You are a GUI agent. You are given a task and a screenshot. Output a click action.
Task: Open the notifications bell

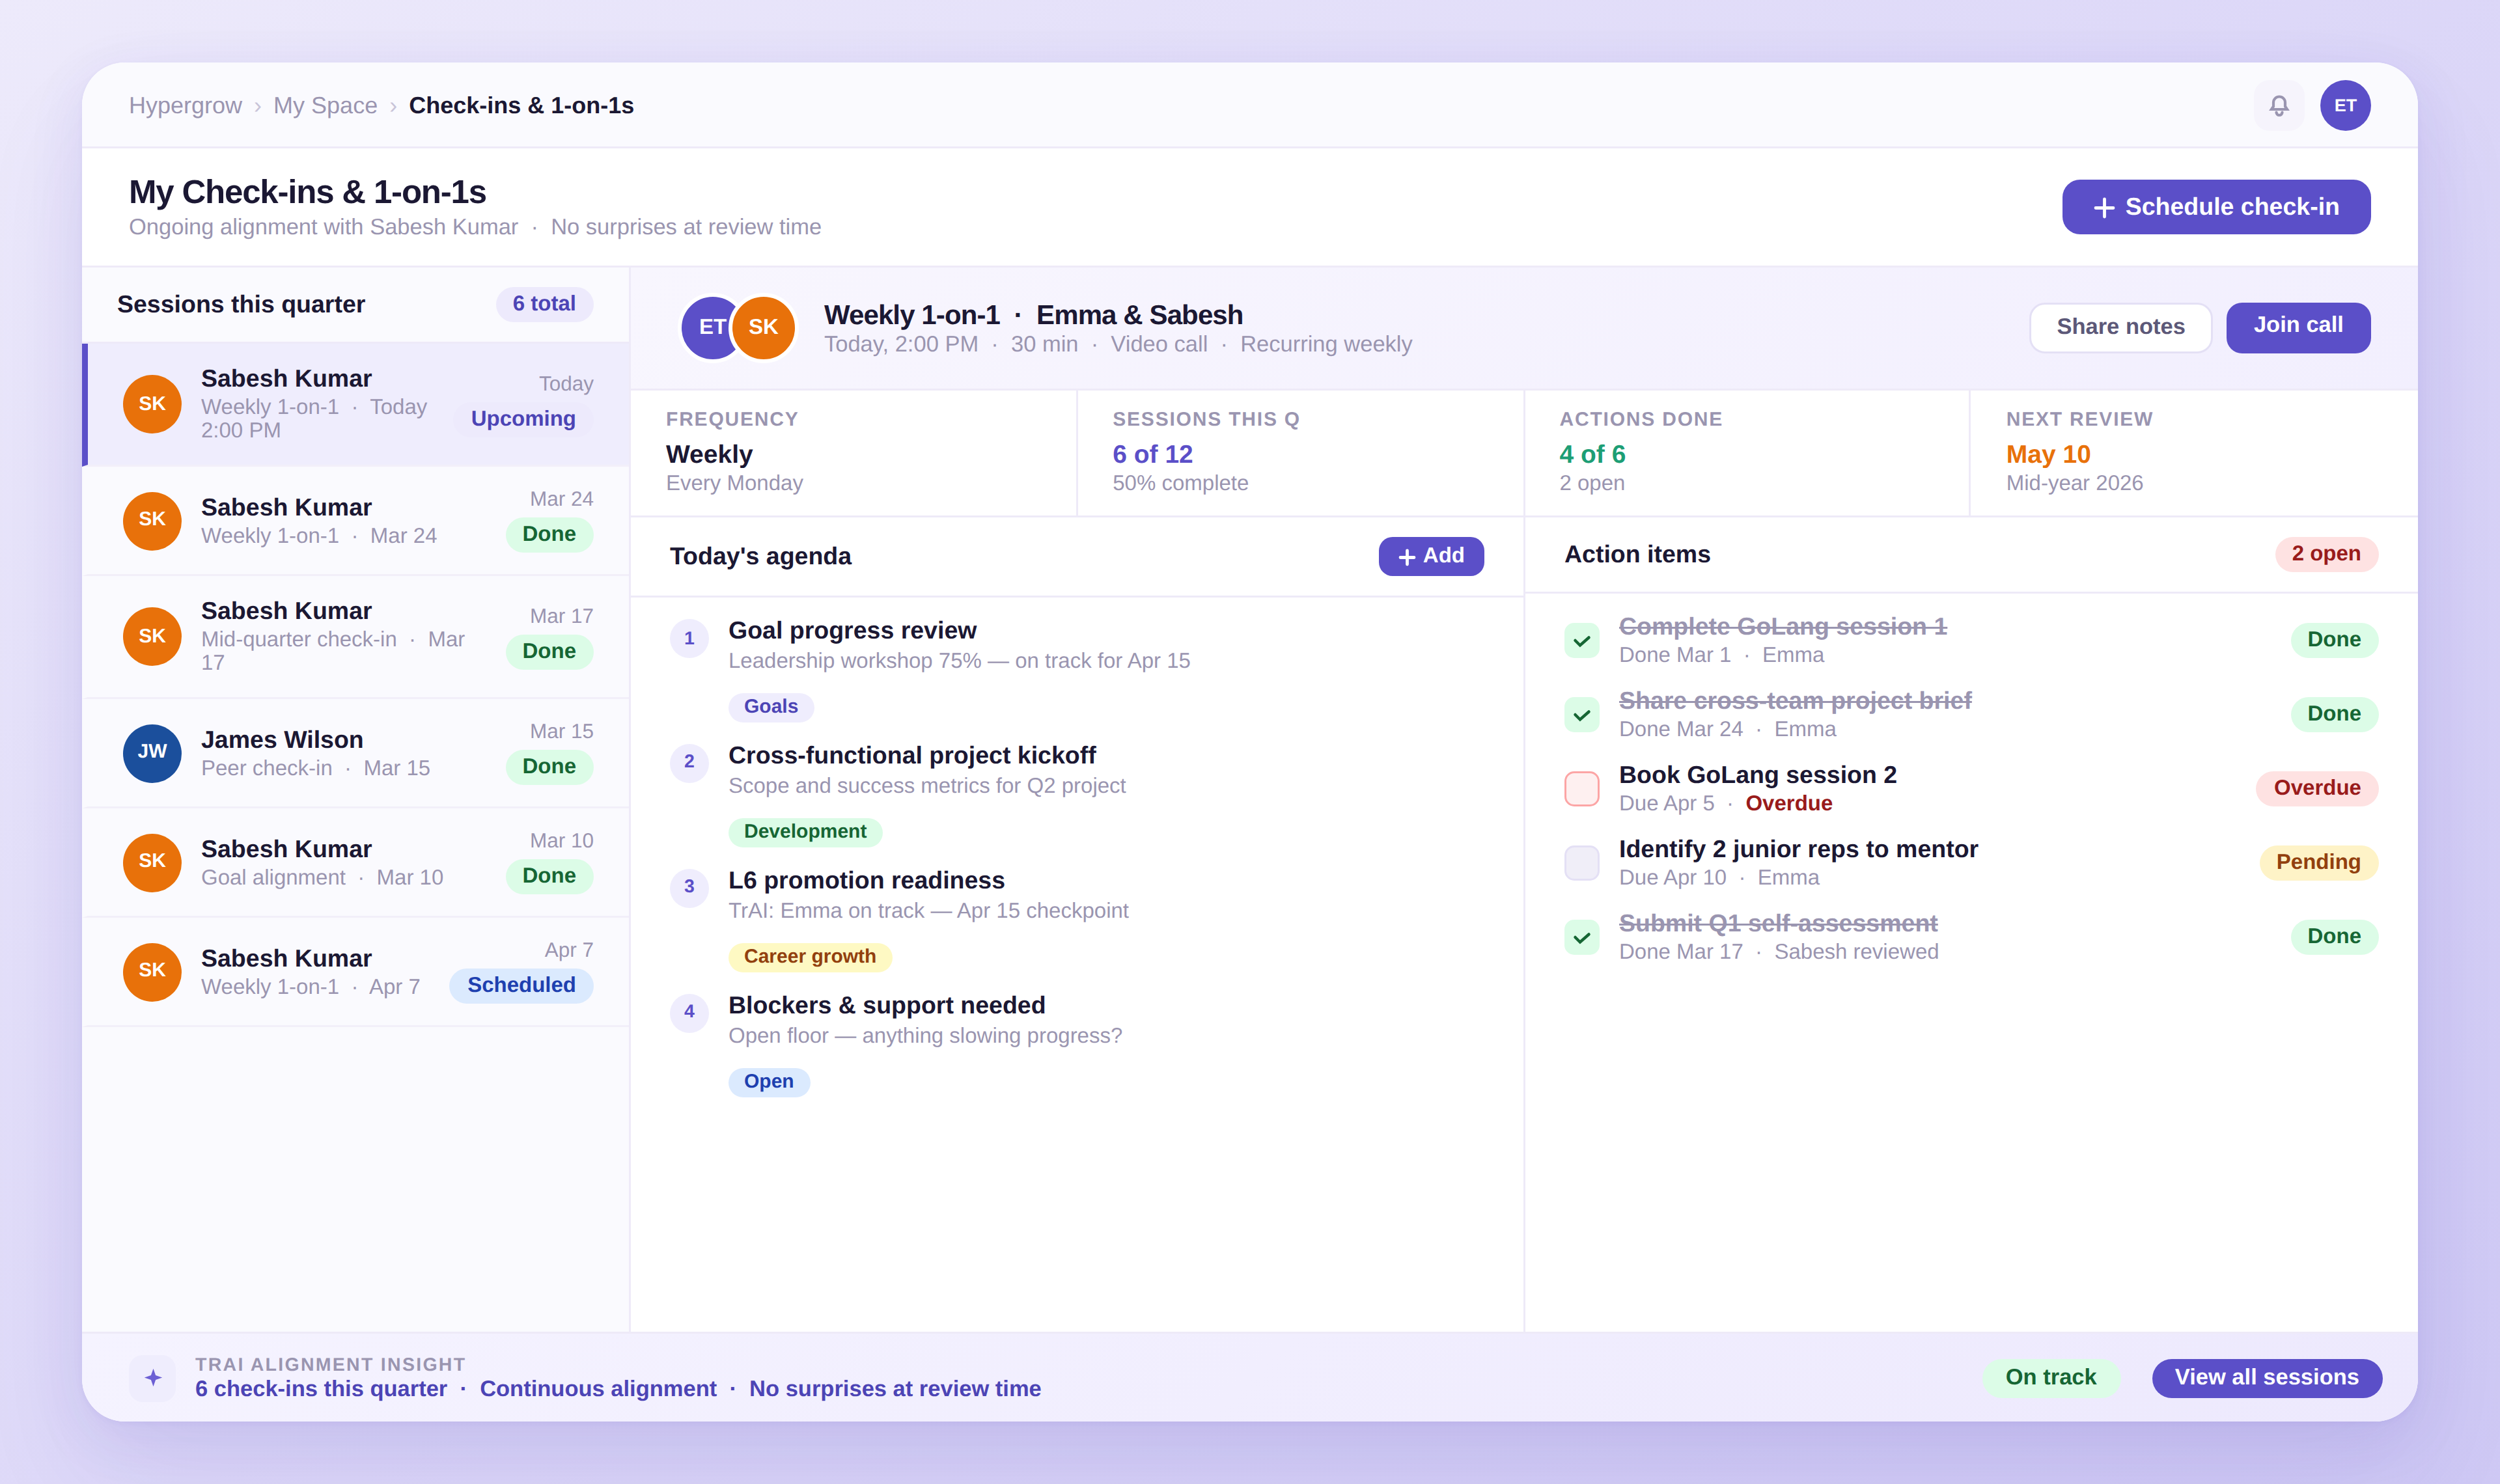[2280, 105]
